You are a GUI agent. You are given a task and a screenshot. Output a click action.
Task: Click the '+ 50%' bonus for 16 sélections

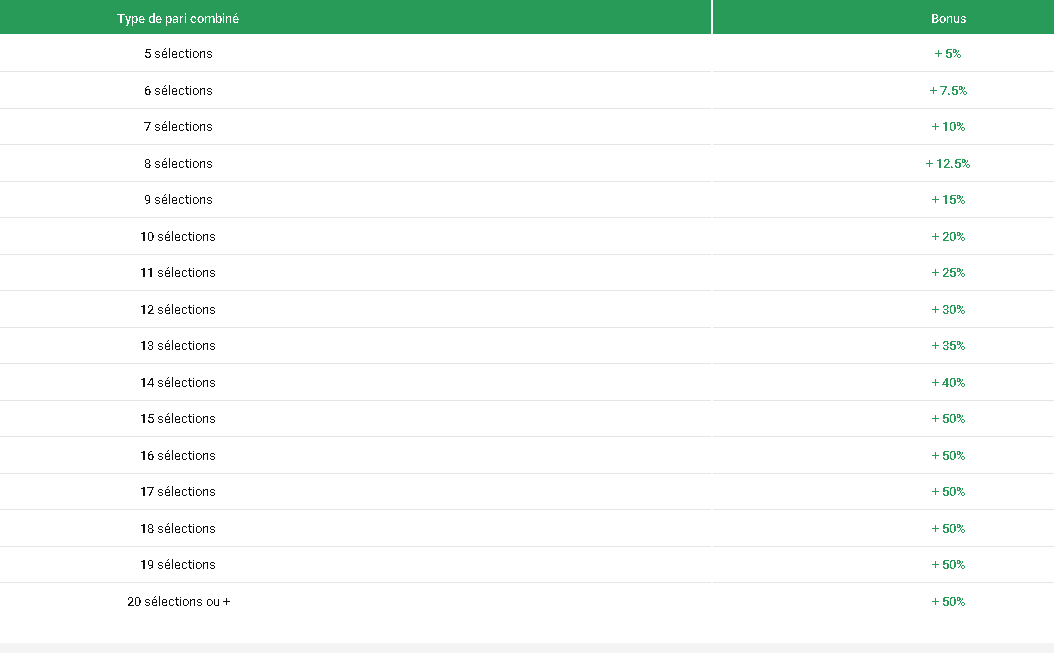[948, 455]
